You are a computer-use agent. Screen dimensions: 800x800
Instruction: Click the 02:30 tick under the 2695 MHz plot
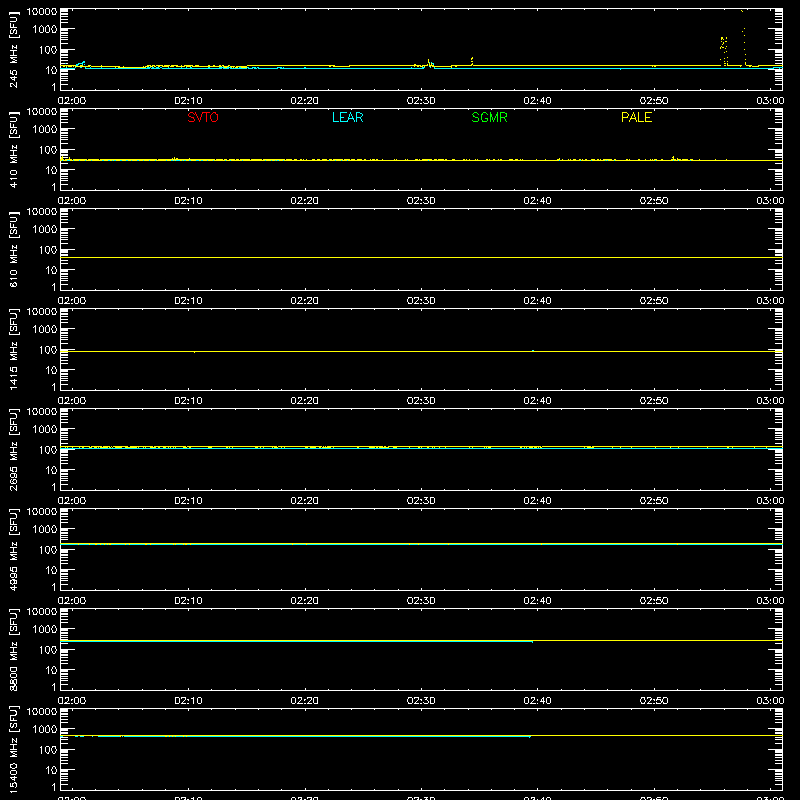(x=421, y=501)
